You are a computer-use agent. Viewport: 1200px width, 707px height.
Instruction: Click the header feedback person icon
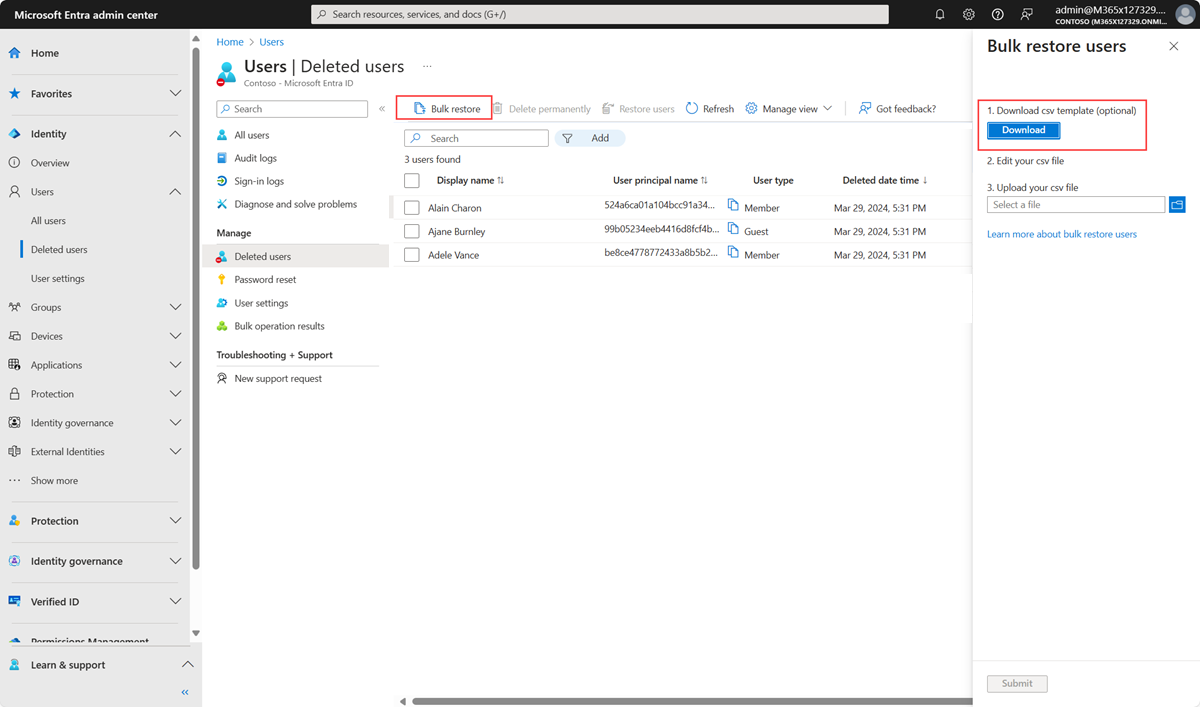(1027, 15)
